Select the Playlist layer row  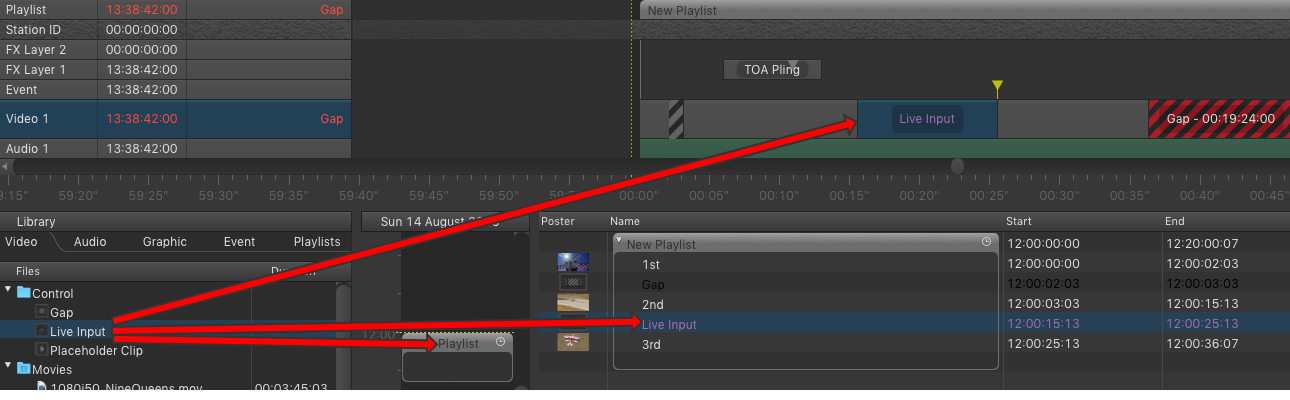(x=175, y=9)
